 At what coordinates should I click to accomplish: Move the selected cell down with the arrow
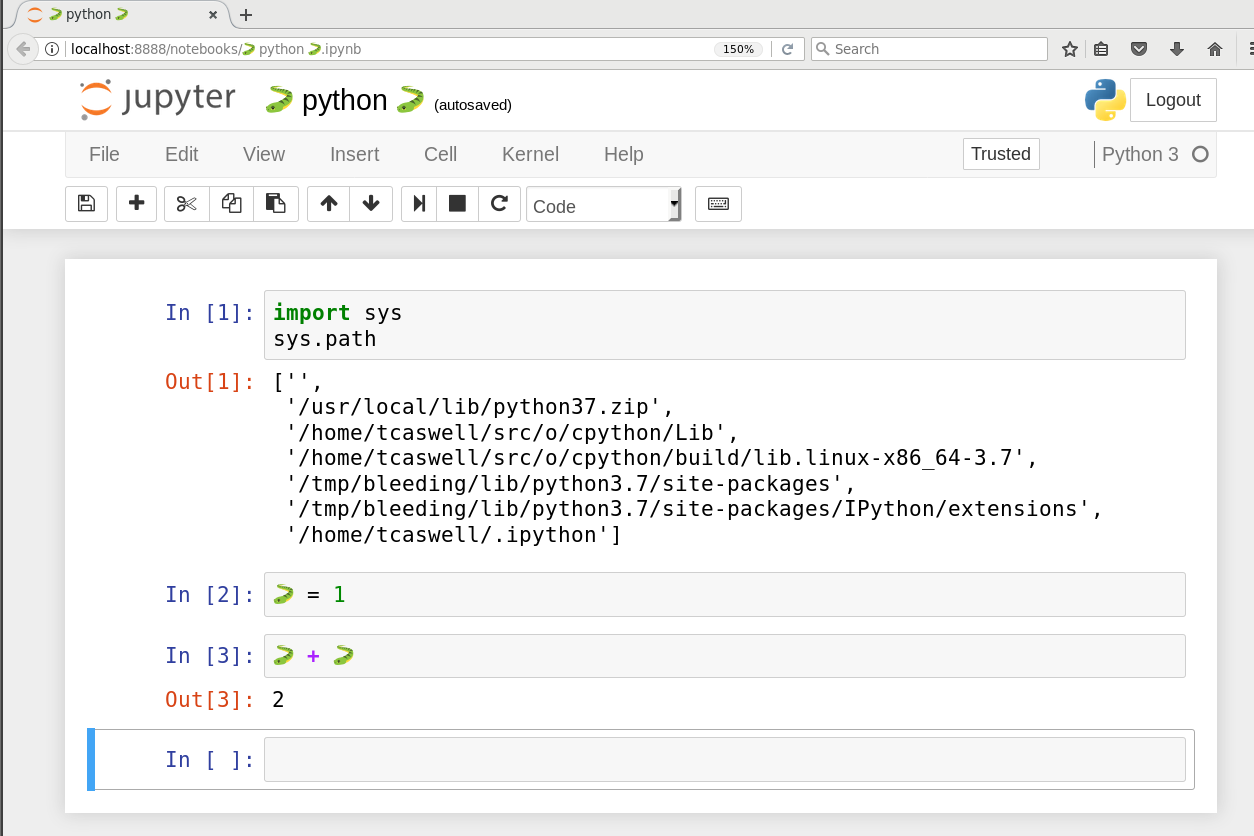point(371,204)
